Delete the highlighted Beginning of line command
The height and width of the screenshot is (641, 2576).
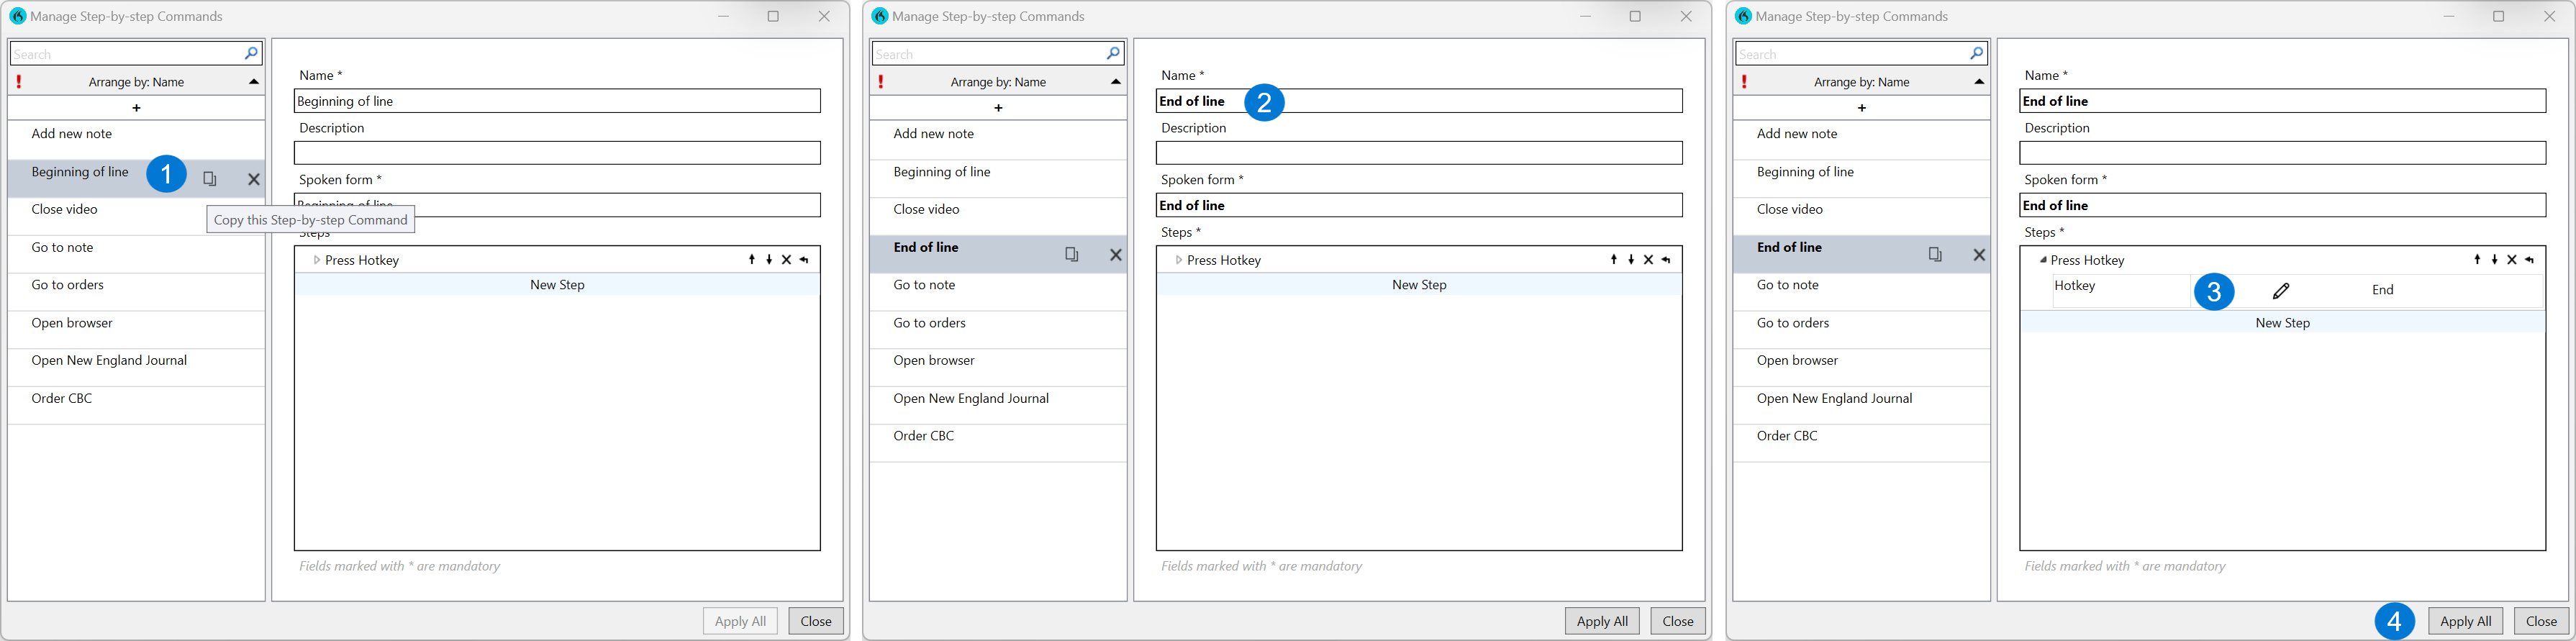pyautogui.click(x=254, y=179)
